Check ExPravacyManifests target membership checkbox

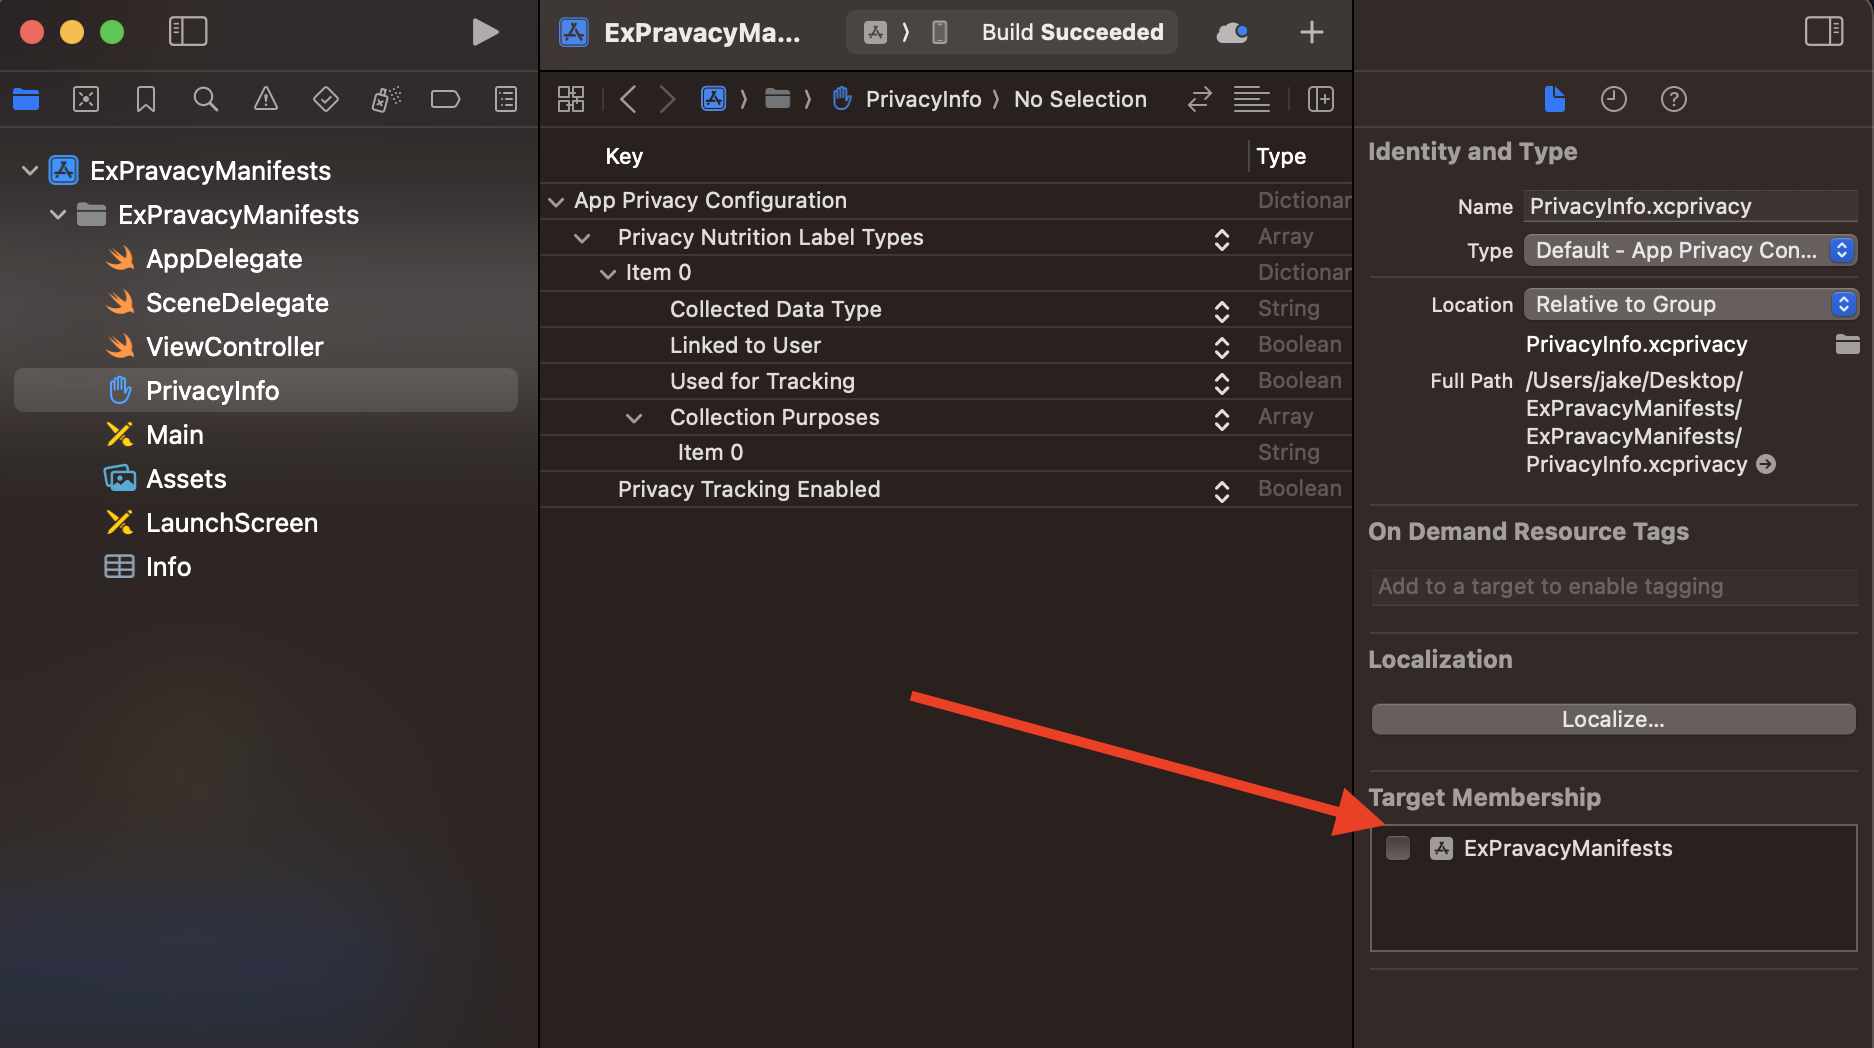(x=1398, y=848)
